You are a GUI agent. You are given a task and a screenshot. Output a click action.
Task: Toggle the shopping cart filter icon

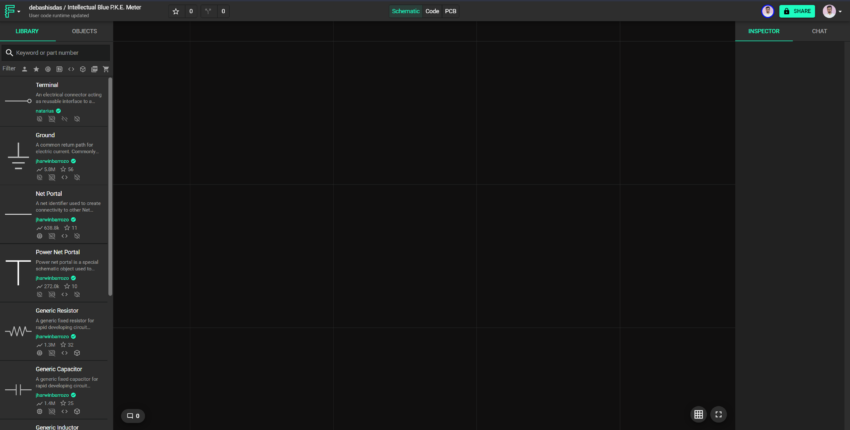point(106,69)
